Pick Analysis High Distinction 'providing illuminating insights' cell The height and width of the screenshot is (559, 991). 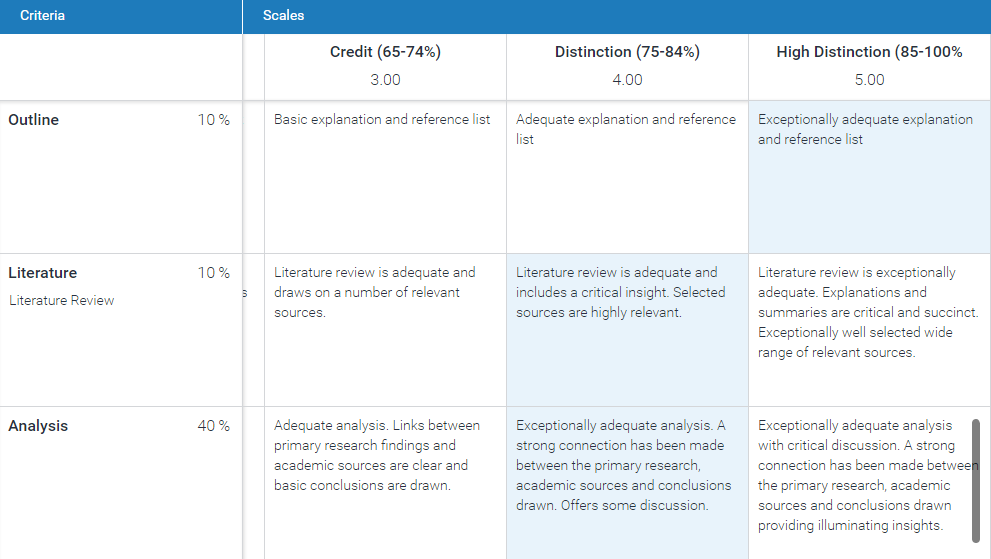(870, 483)
